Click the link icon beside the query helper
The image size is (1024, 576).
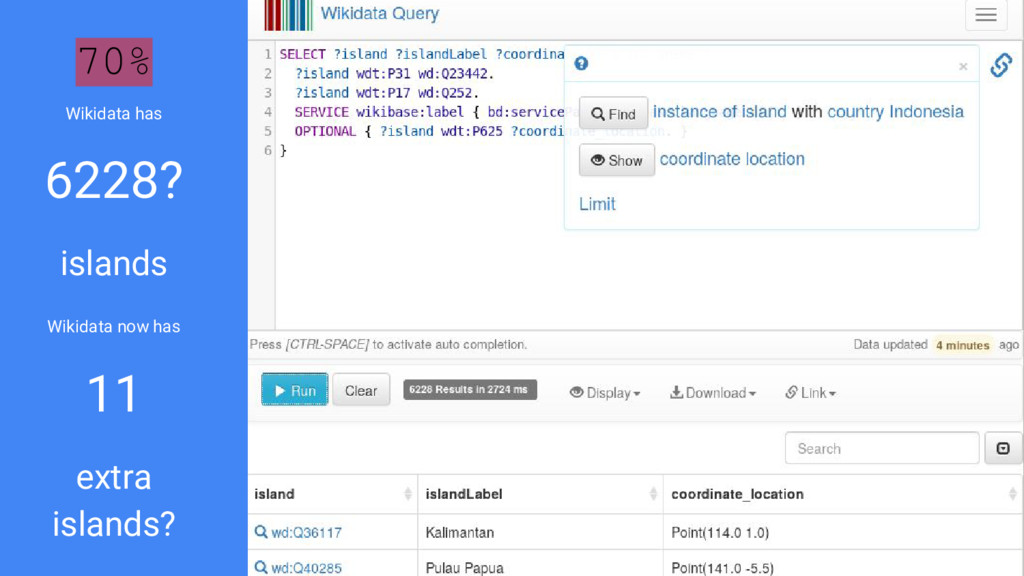tap(1001, 65)
